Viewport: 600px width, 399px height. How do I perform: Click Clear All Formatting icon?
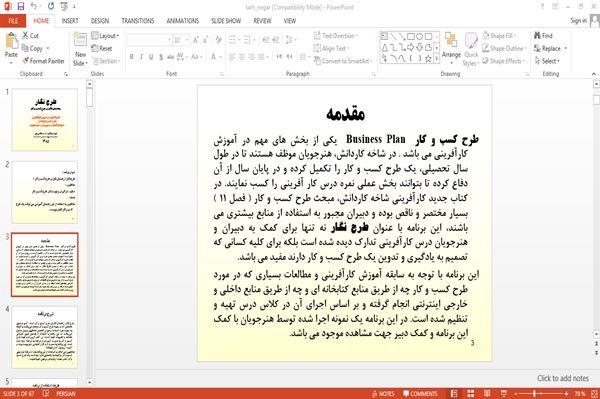click(x=218, y=40)
